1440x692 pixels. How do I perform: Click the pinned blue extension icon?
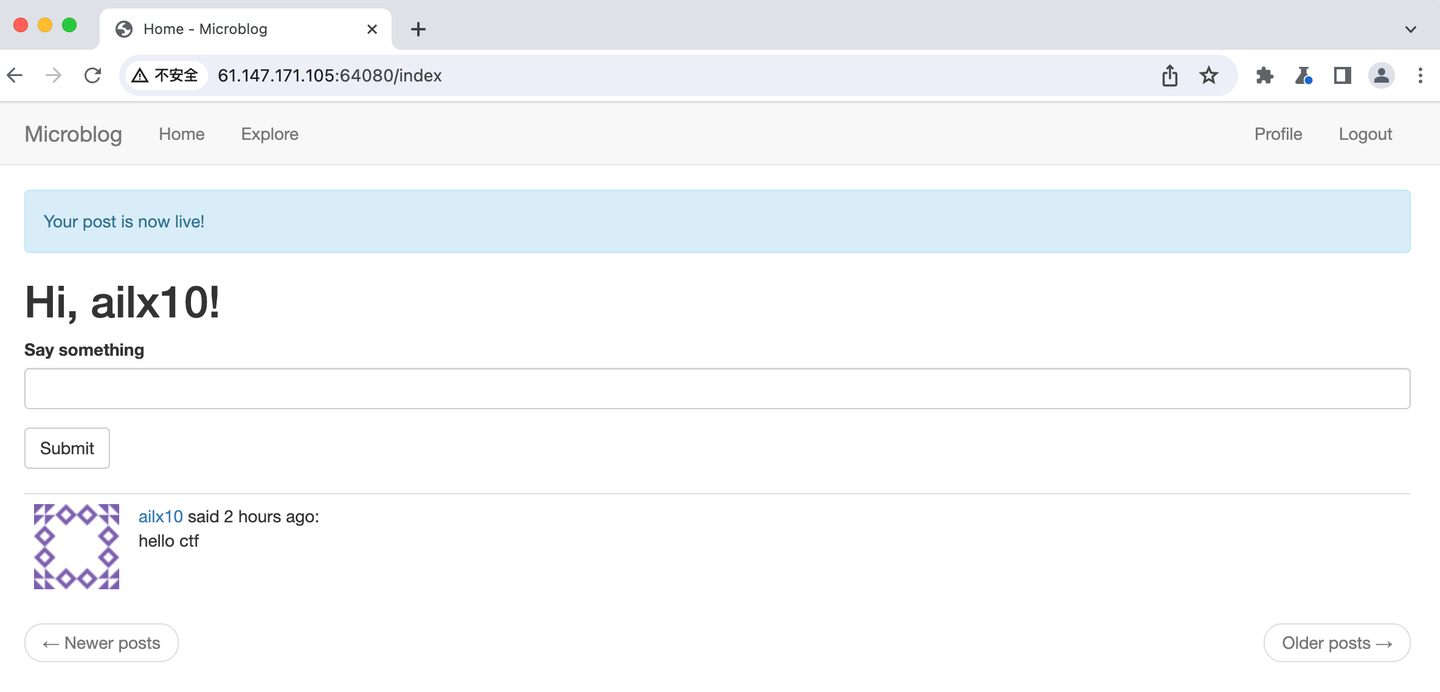(x=1303, y=75)
